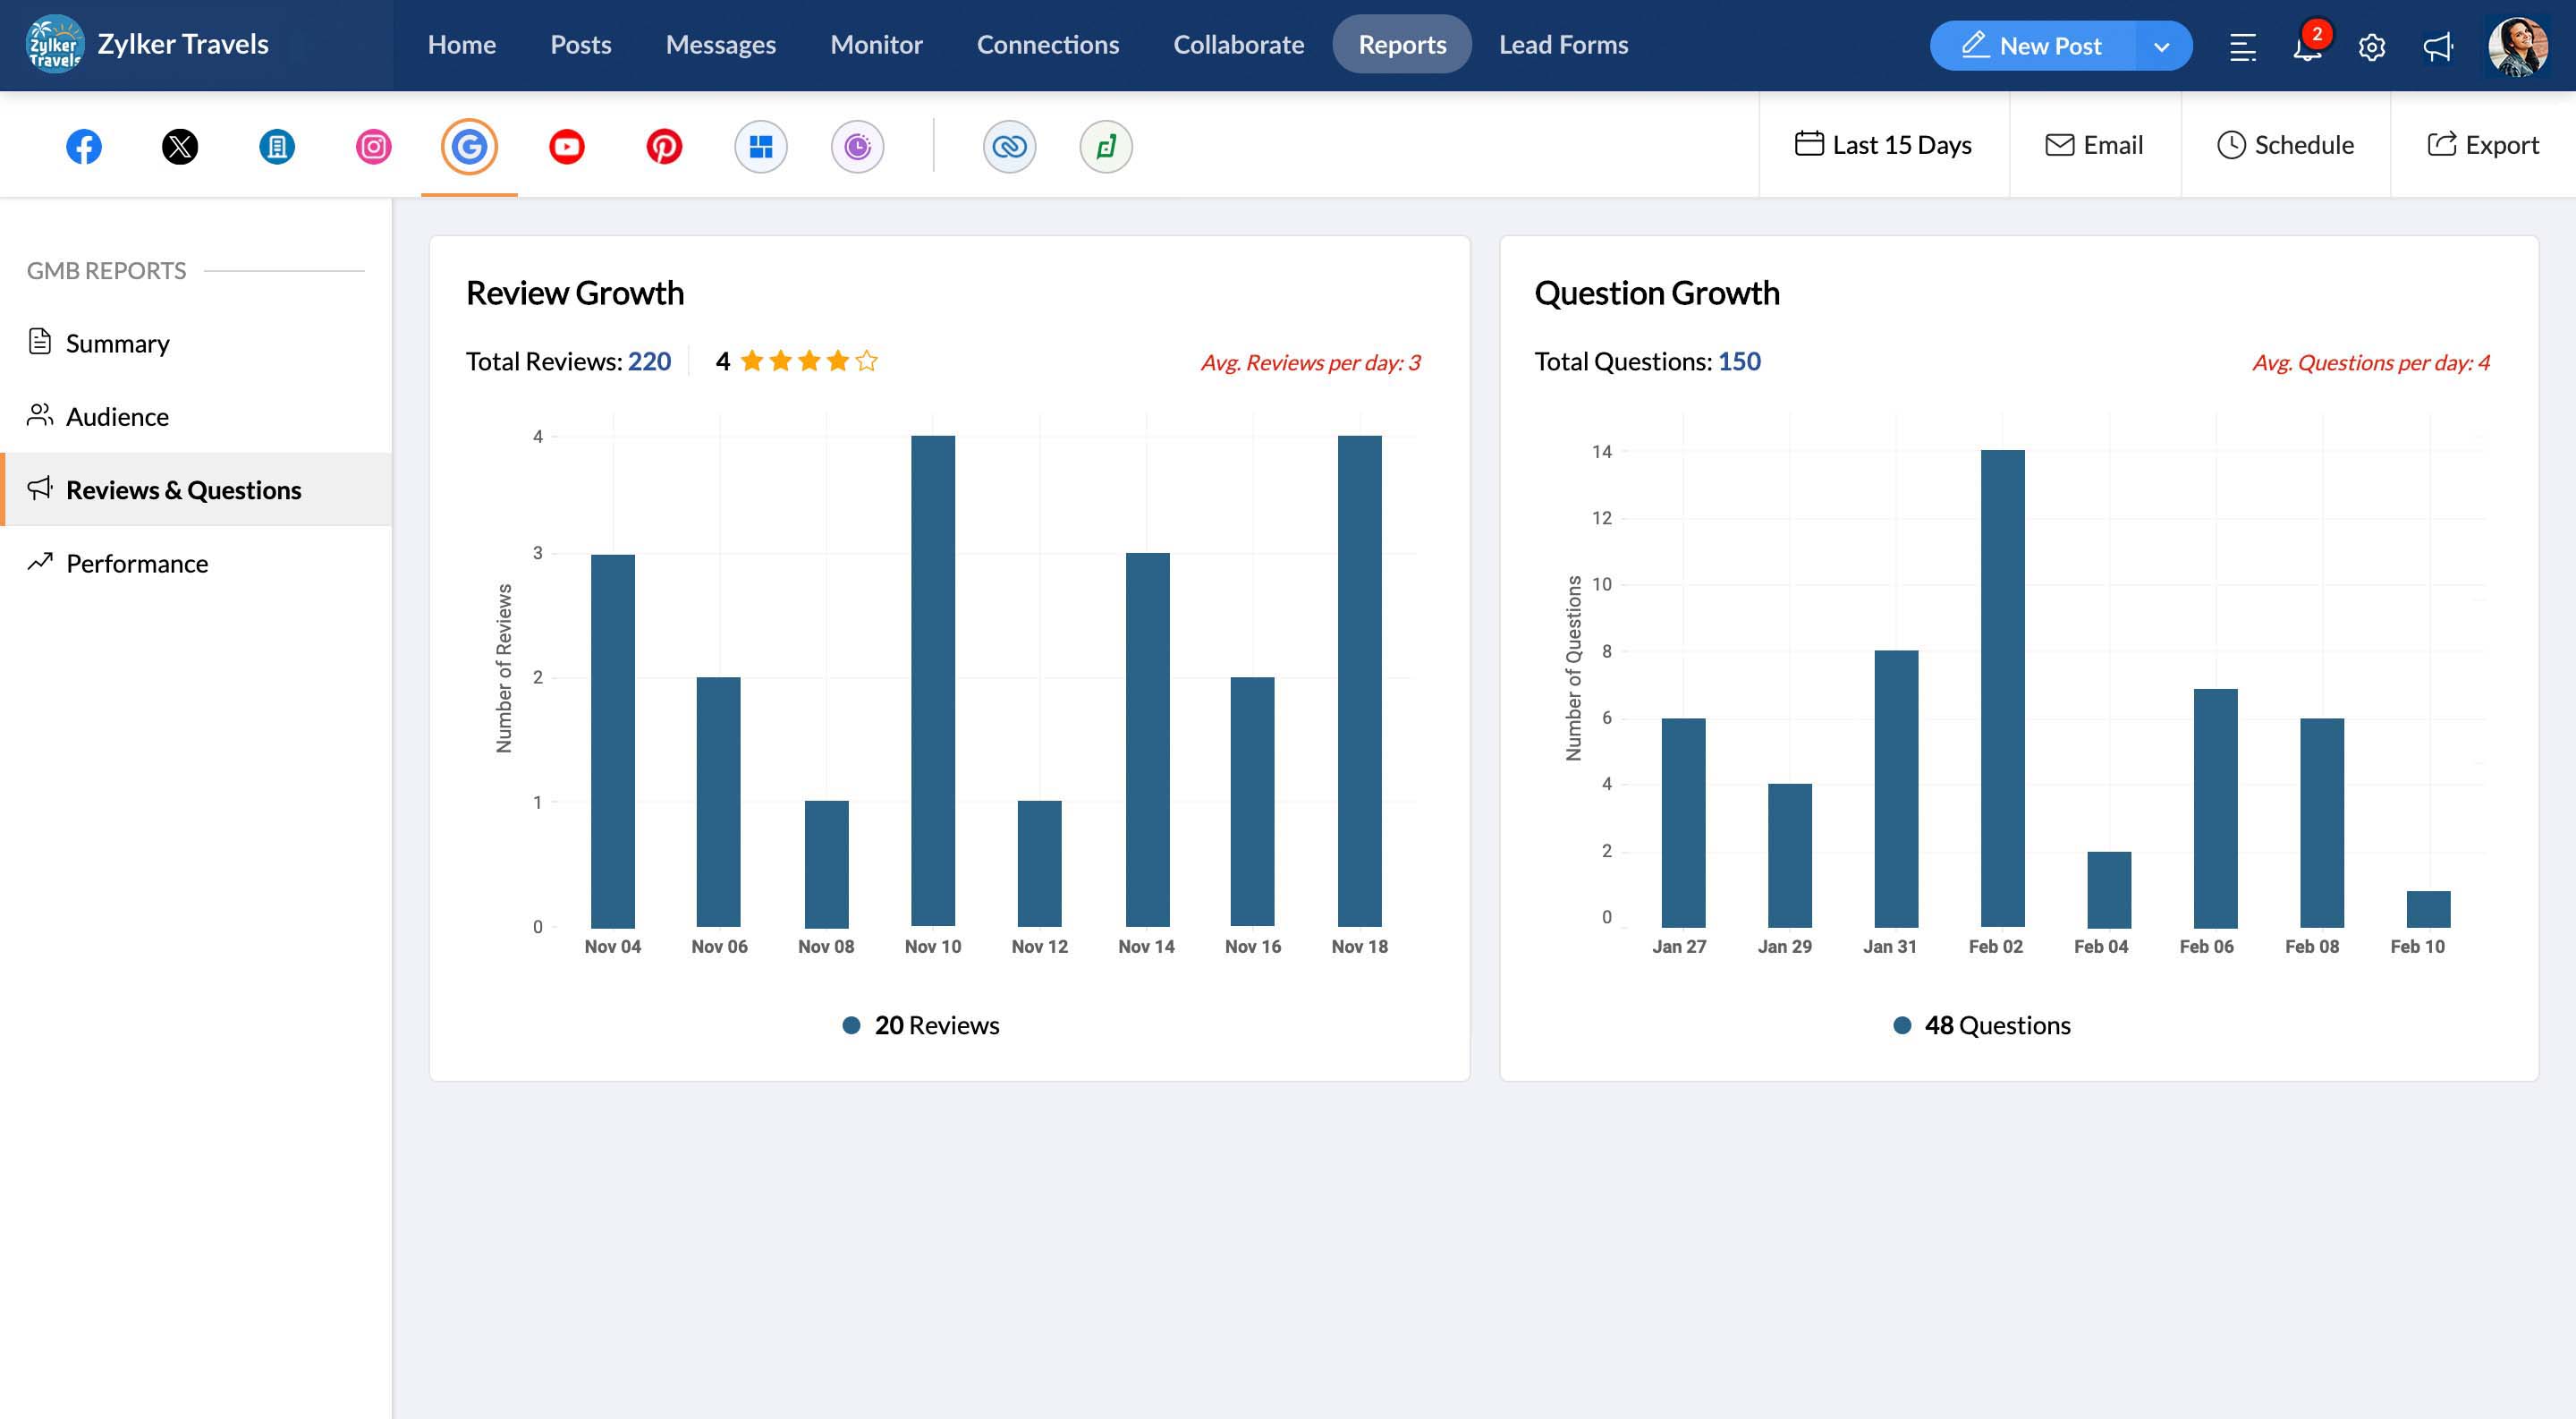The height and width of the screenshot is (1419, 2576).
Task: Select the YouTube channel icon
Action: click(x=564, y=145)
